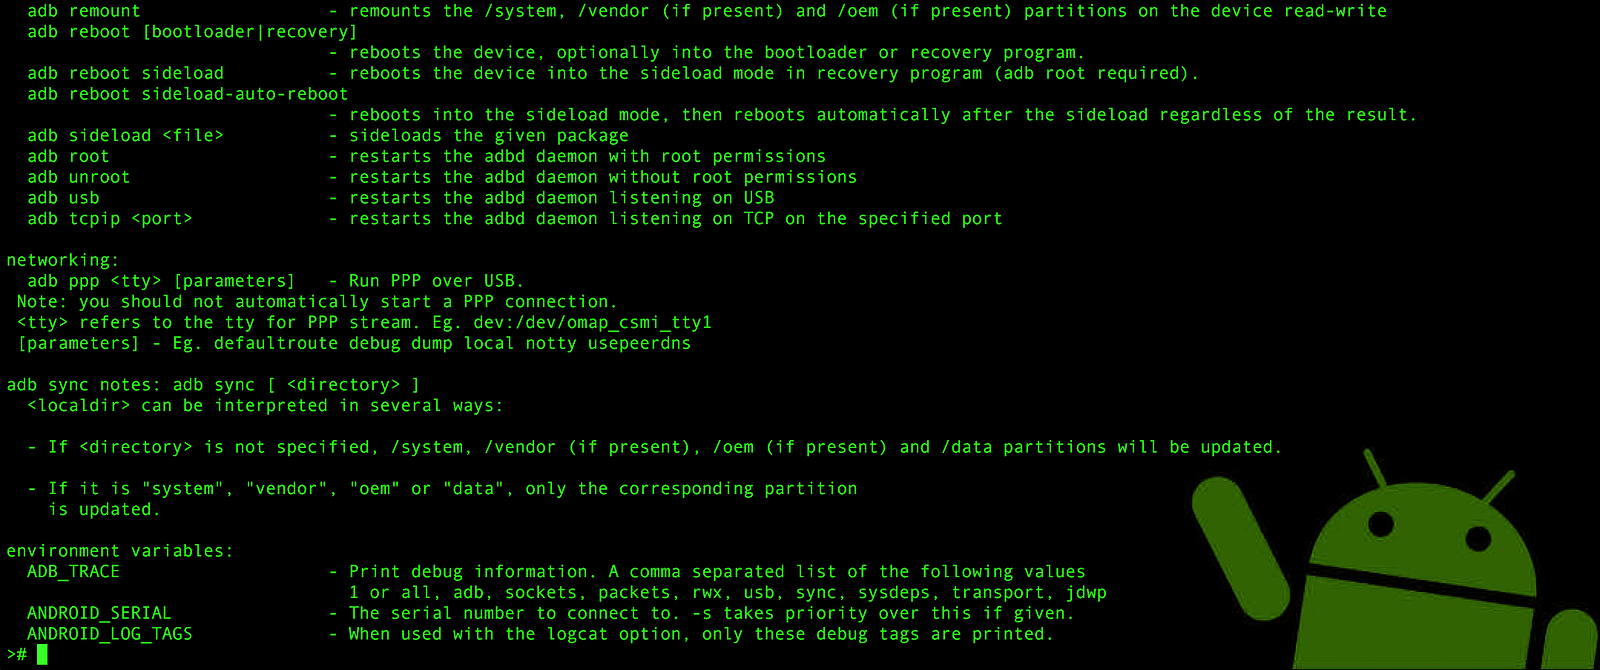Click the ANDROID_SERIAL variable name
This screenshot has width=1600, height=670.
(x=99, y=613)
